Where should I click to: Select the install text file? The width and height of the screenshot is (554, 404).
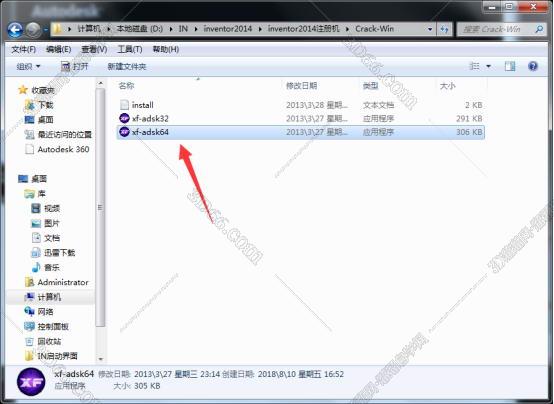click(x=300, y=105)
